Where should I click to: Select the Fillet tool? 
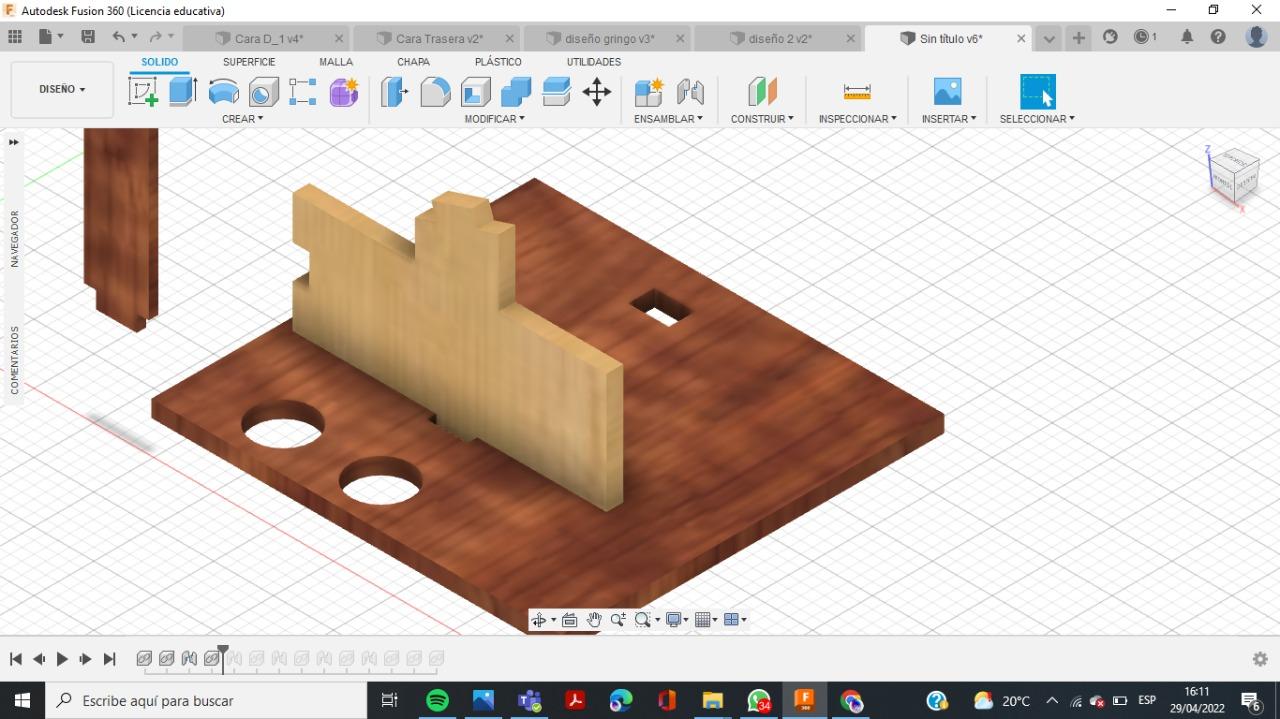pyautogui.click(x=435, y=92)
